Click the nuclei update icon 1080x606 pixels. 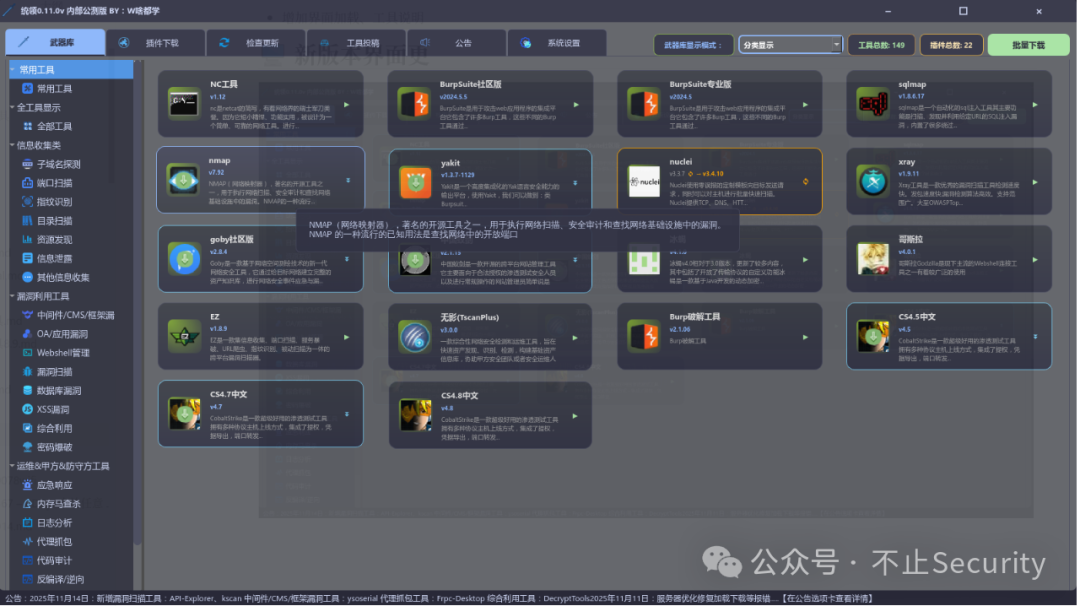(805, 182)
